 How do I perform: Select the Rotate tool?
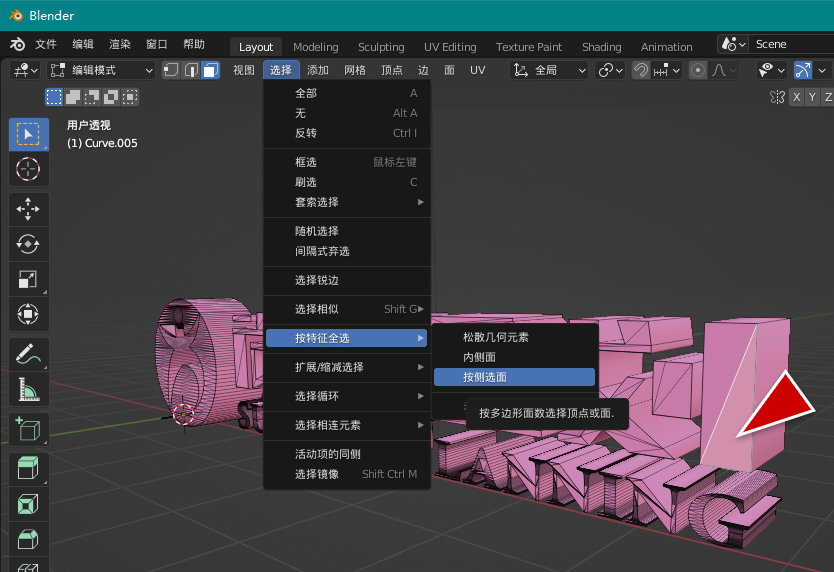[x=28, y=244]
